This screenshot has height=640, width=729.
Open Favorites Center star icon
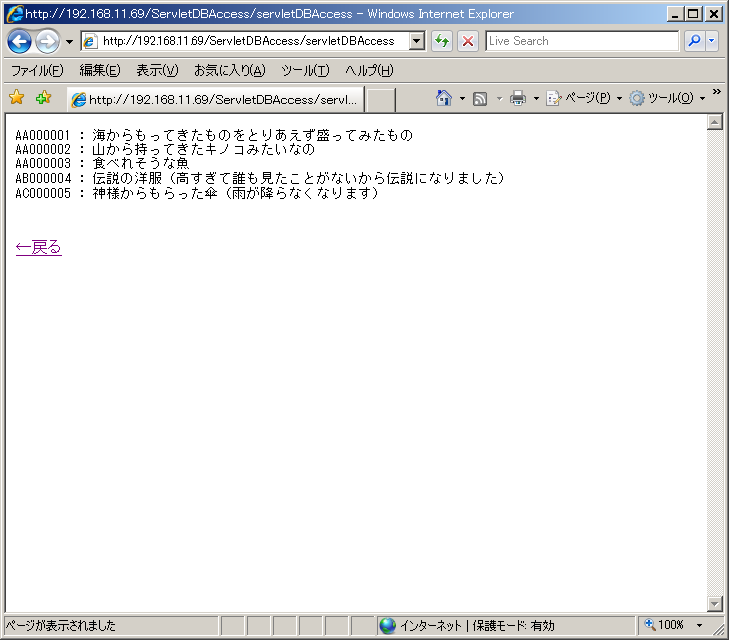click(x=17, y=98)
